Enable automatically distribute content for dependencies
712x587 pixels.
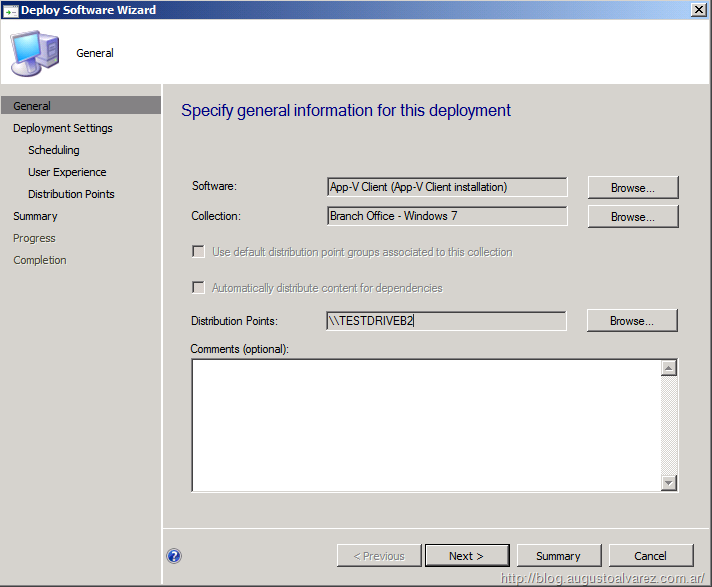click(198, 288)
